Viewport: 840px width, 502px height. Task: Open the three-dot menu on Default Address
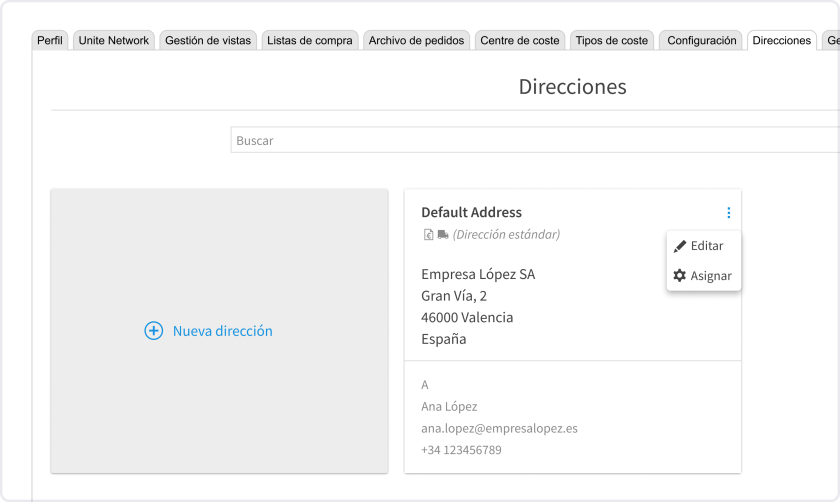(x=728, y=213)
